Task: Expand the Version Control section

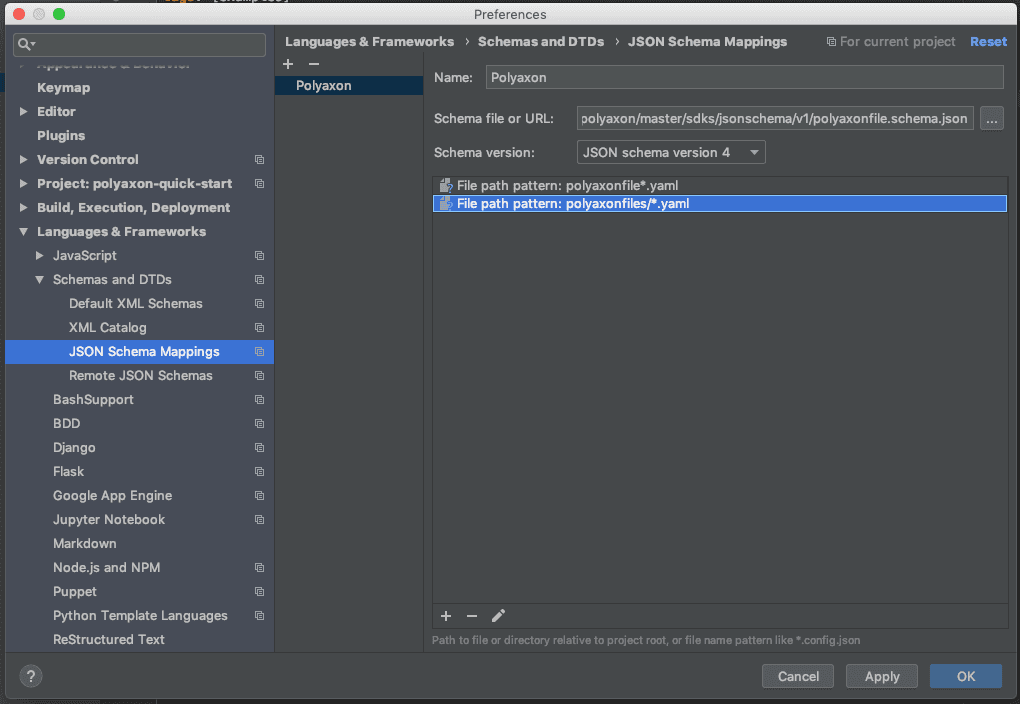Action: (23, 159)
